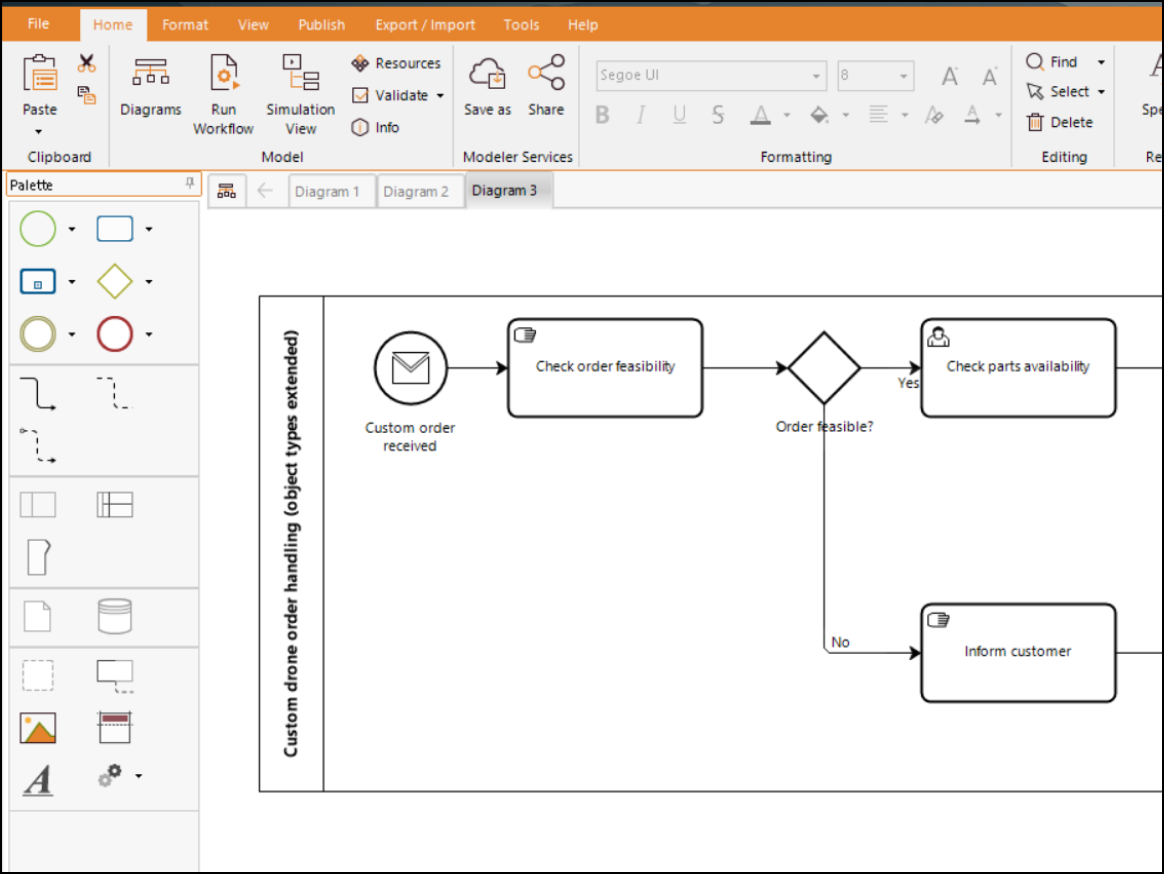Click the Cut scissors icon

(x=86, y=63)
